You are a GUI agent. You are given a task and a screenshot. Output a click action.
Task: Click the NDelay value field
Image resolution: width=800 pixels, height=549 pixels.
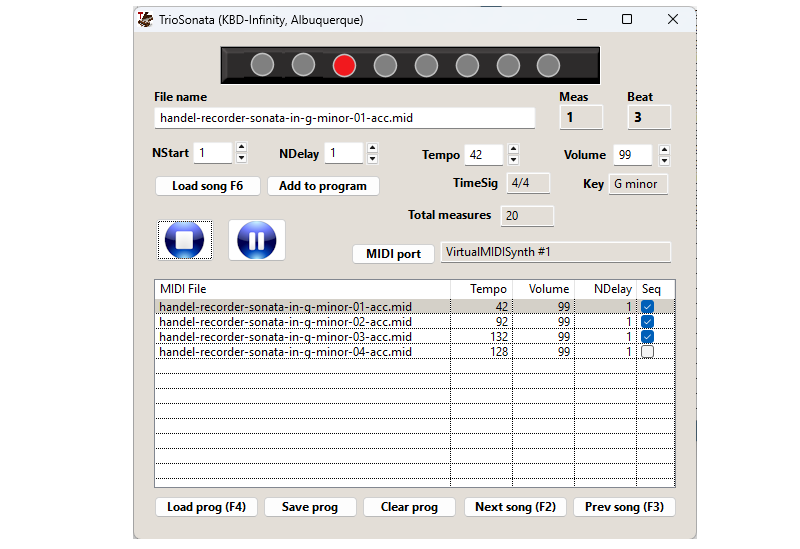coord(344,153)
